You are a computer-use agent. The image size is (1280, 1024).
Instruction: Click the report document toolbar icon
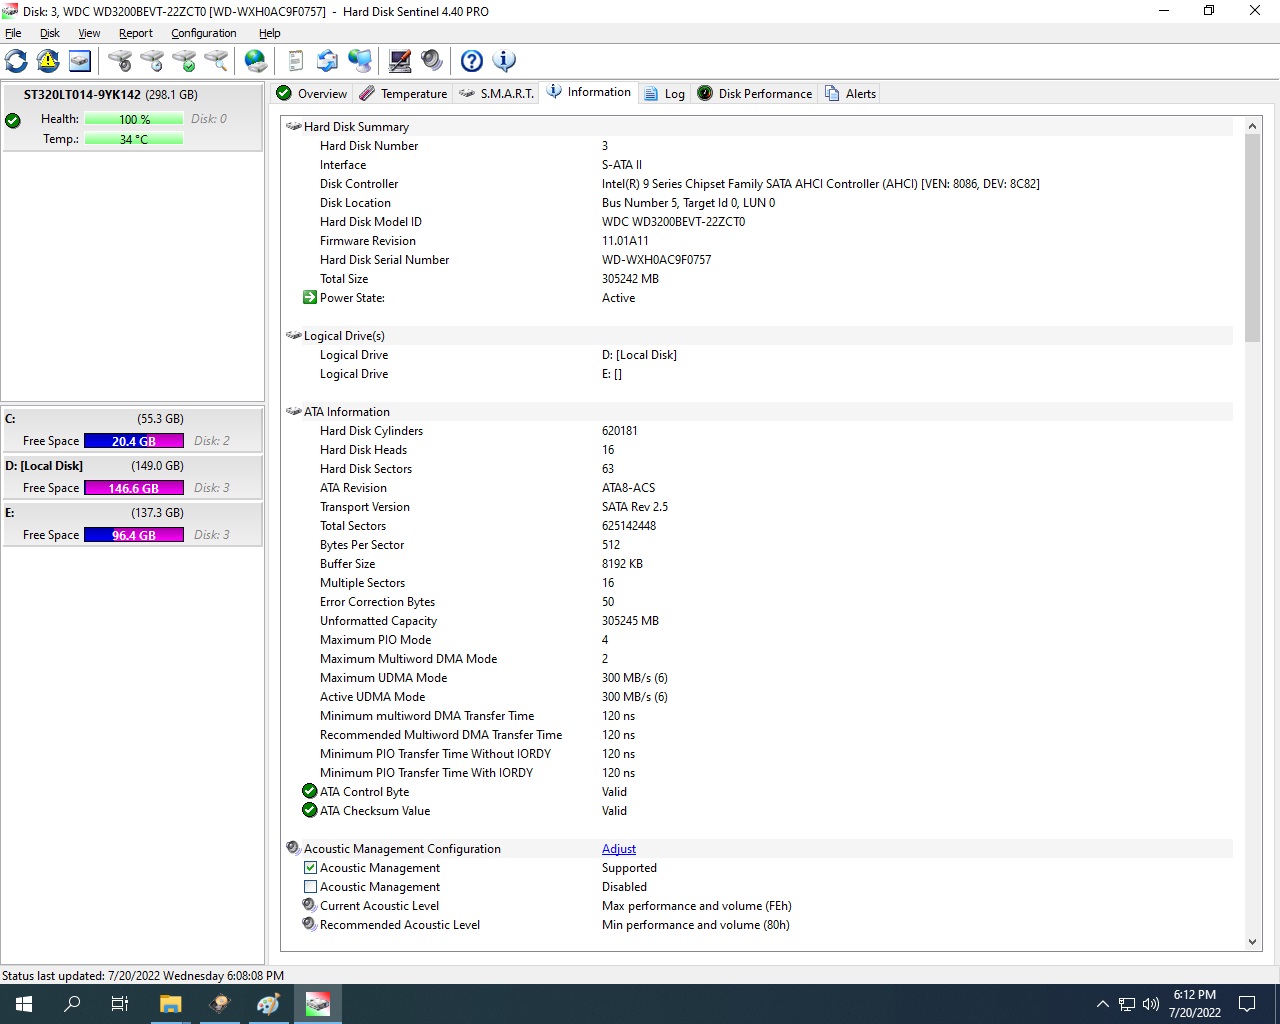[296, 61]
